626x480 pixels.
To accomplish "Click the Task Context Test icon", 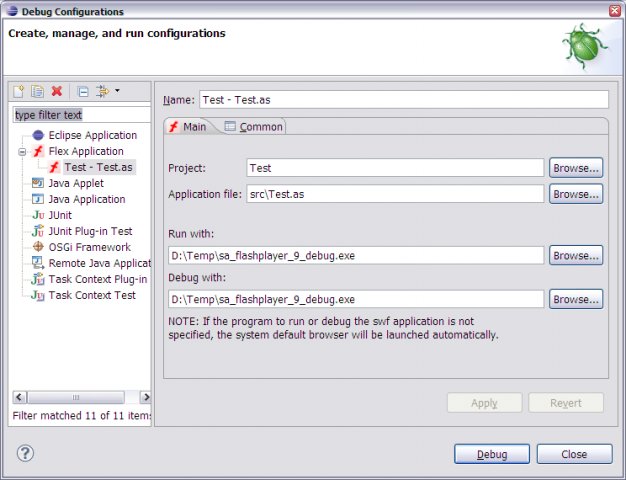I will click(38, 295).
